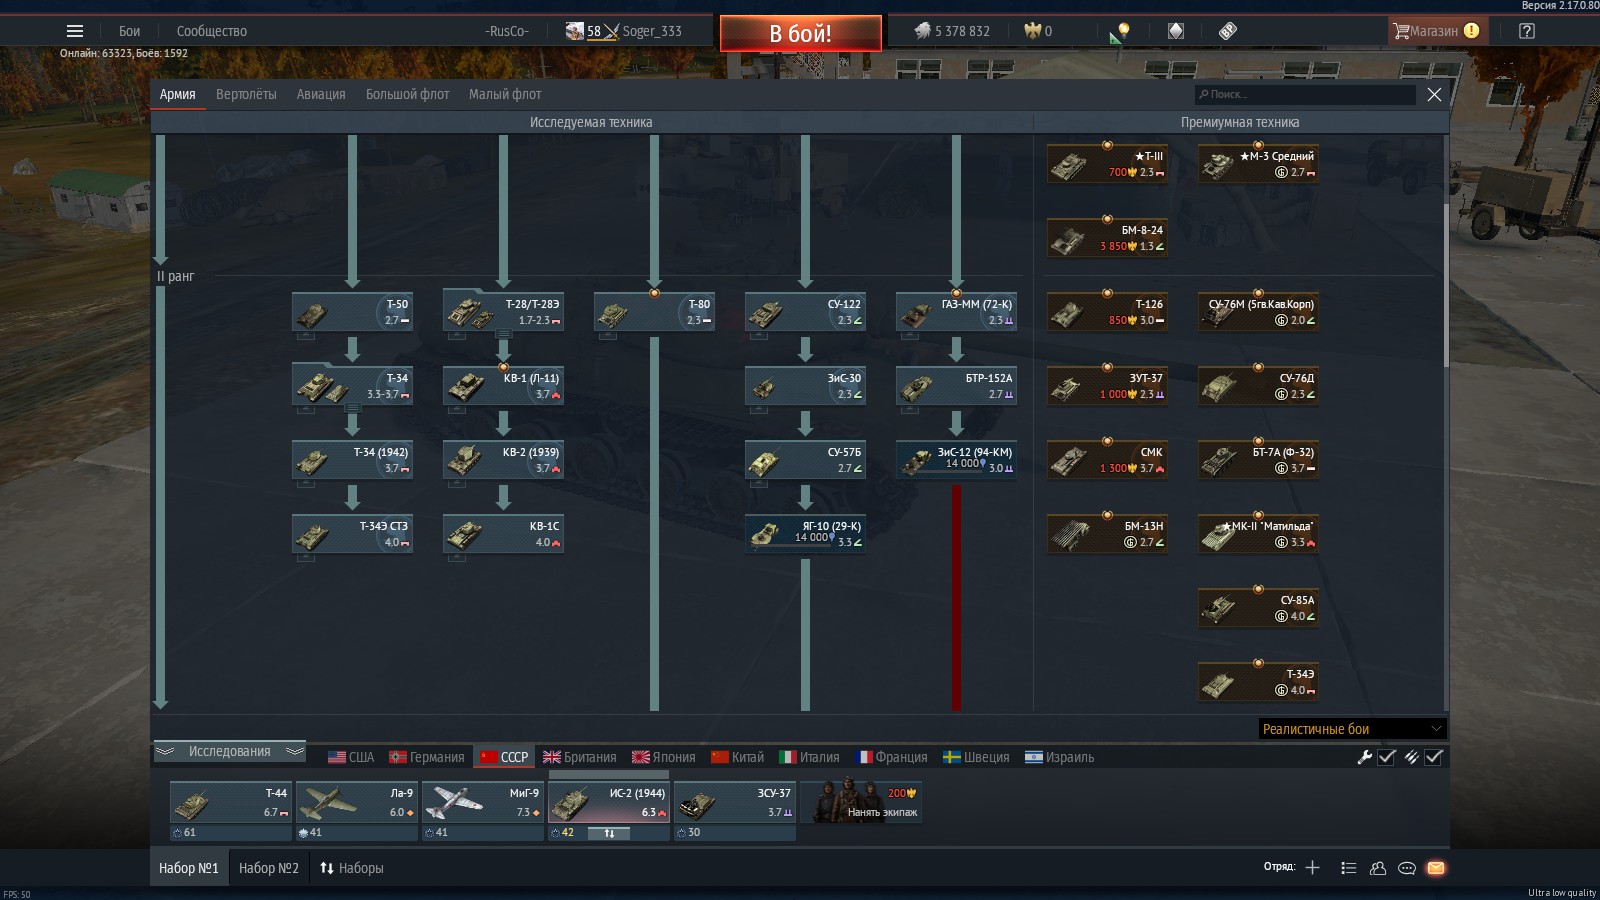Image resolution: width=1600 pixels, height=900 pixels.
Task: Select the premium СУ-85А card
Action: click(x=1258, y=608)
